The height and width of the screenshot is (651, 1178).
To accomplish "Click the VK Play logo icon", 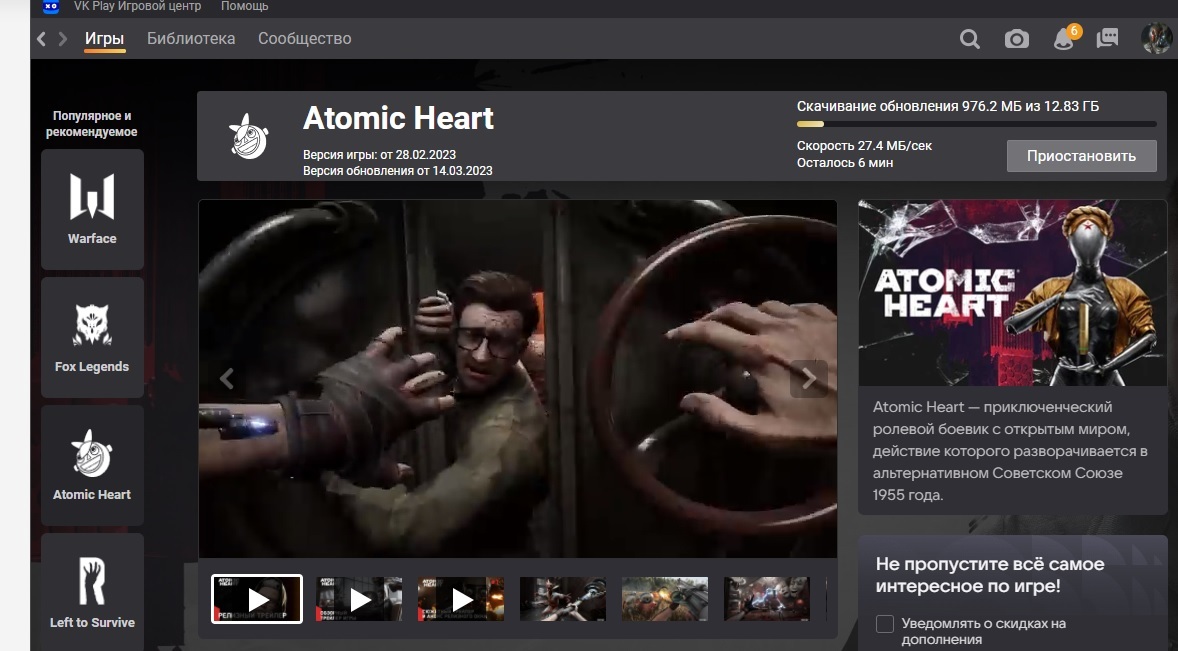I will (51, 6).
